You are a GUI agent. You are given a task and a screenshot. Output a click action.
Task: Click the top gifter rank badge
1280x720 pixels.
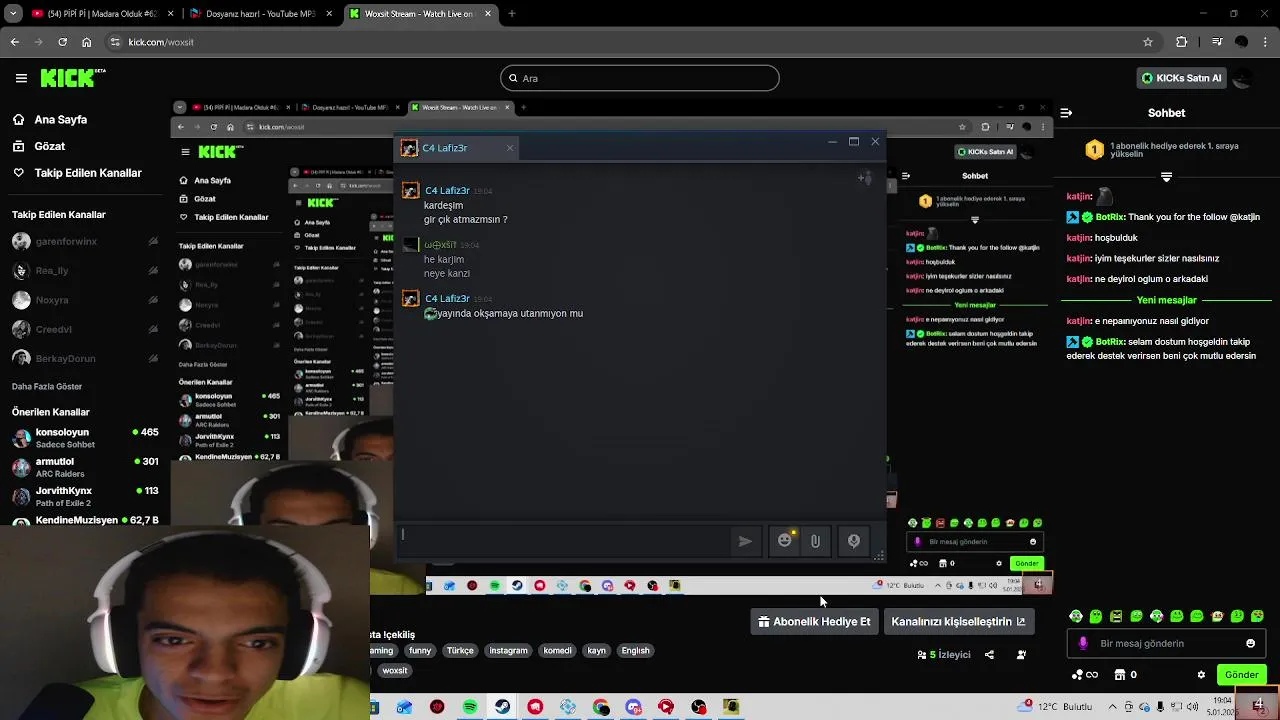(1095, 150)
